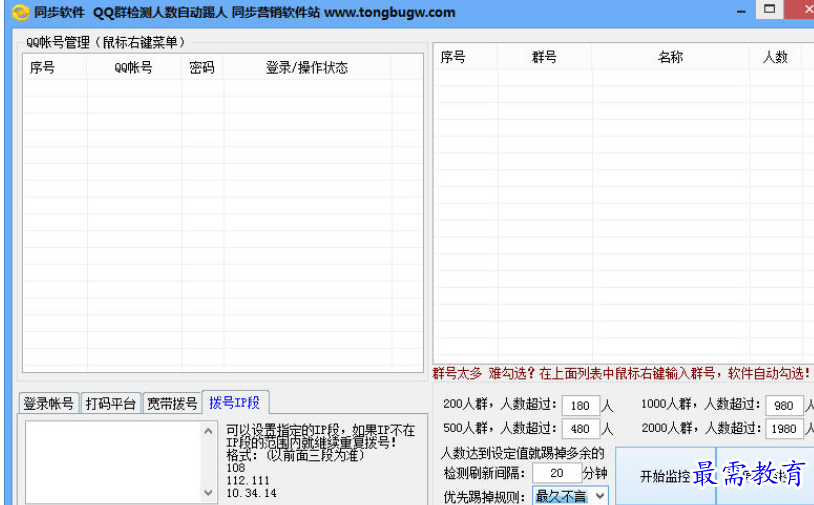Expand the 优先踢掉规则 dropdown
The width and height of the screenshot is (814, 505).
(x=600, y=496)
